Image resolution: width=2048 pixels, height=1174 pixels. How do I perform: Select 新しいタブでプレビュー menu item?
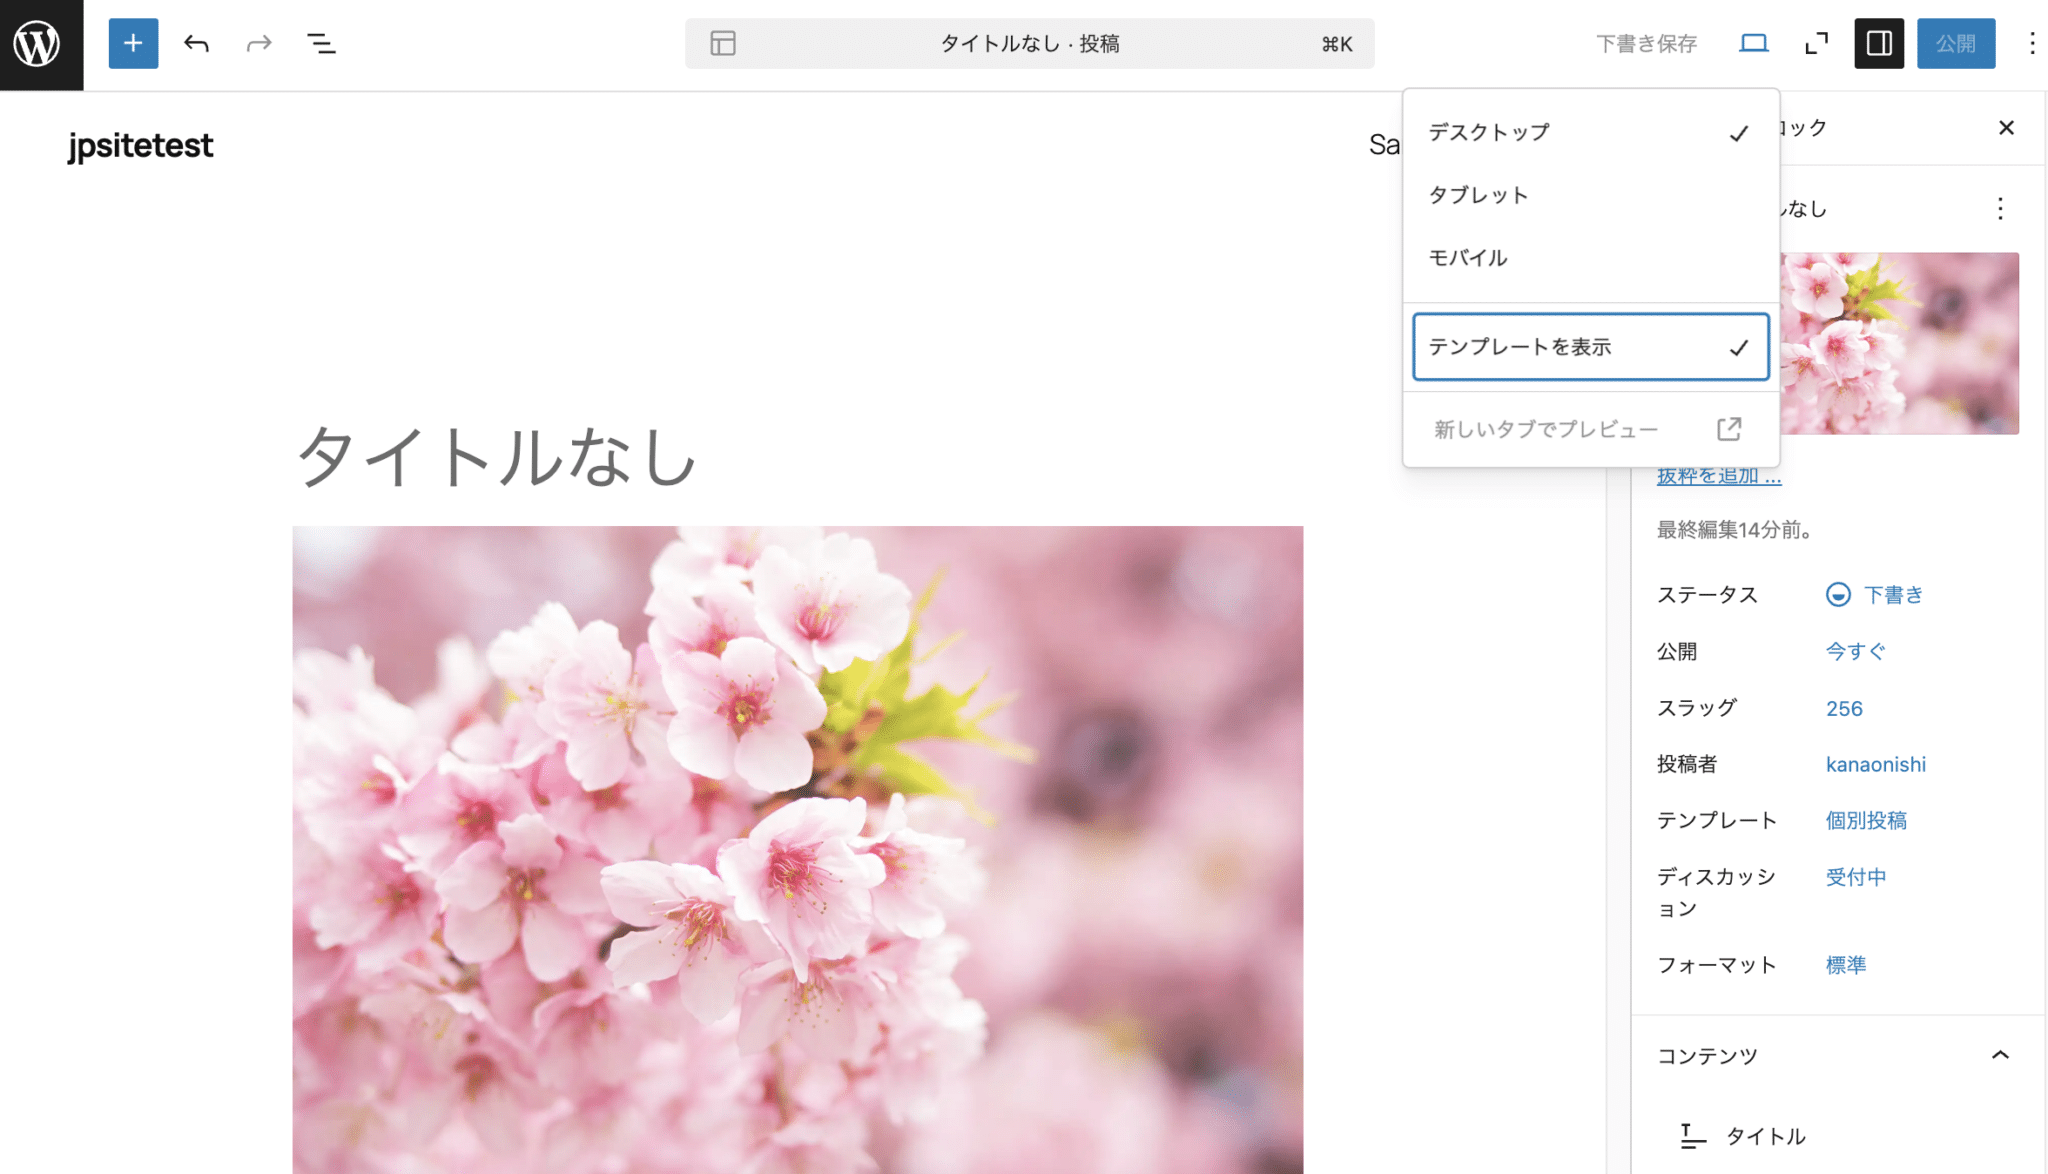(x=1545, y=428)
